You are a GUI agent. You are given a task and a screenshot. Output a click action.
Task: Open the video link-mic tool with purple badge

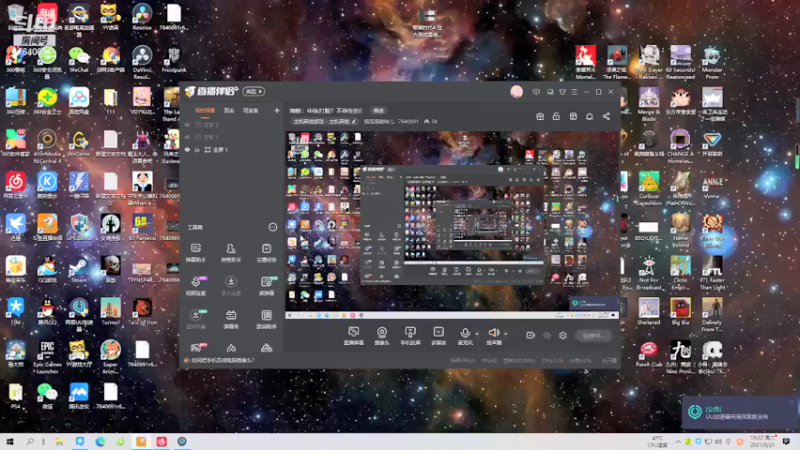[196, 286]
